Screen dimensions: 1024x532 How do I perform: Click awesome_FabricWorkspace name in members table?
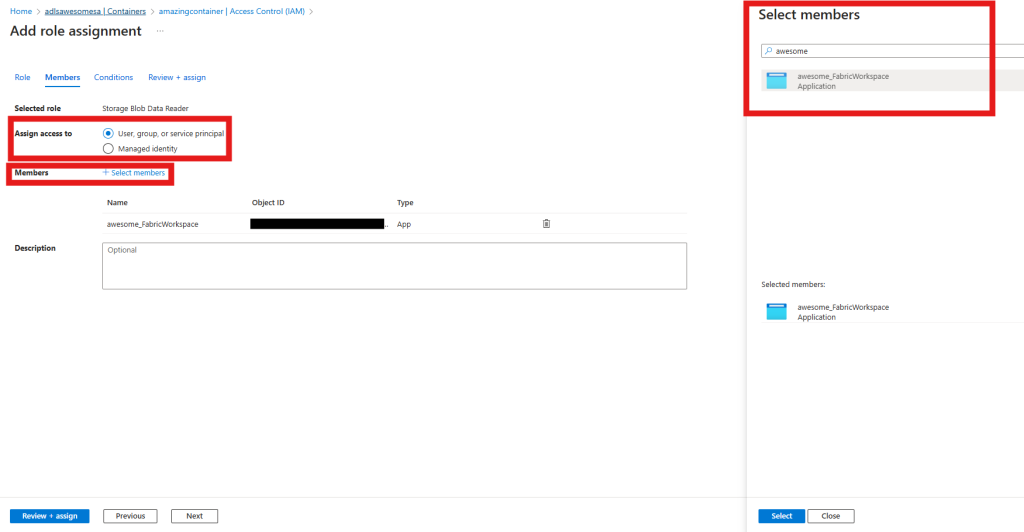(152, 224)
